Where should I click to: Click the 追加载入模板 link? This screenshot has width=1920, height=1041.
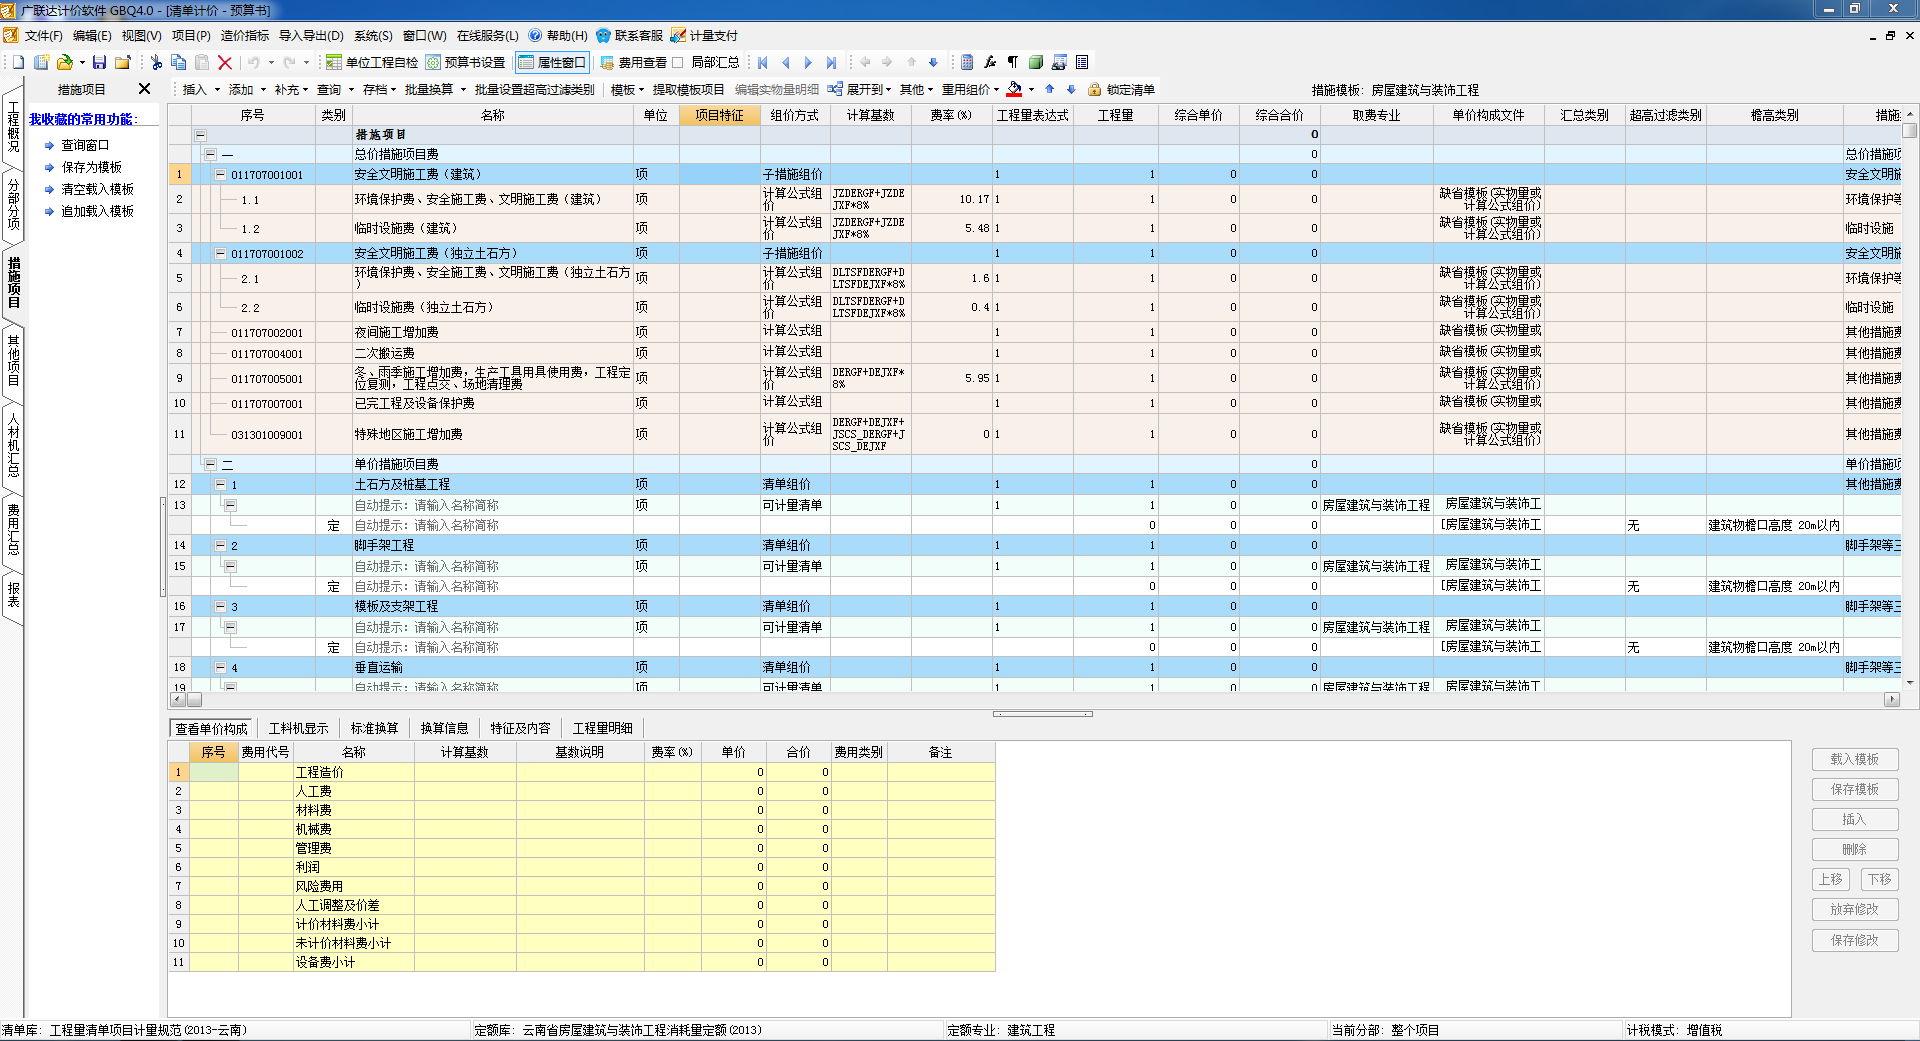click(97, 211)
